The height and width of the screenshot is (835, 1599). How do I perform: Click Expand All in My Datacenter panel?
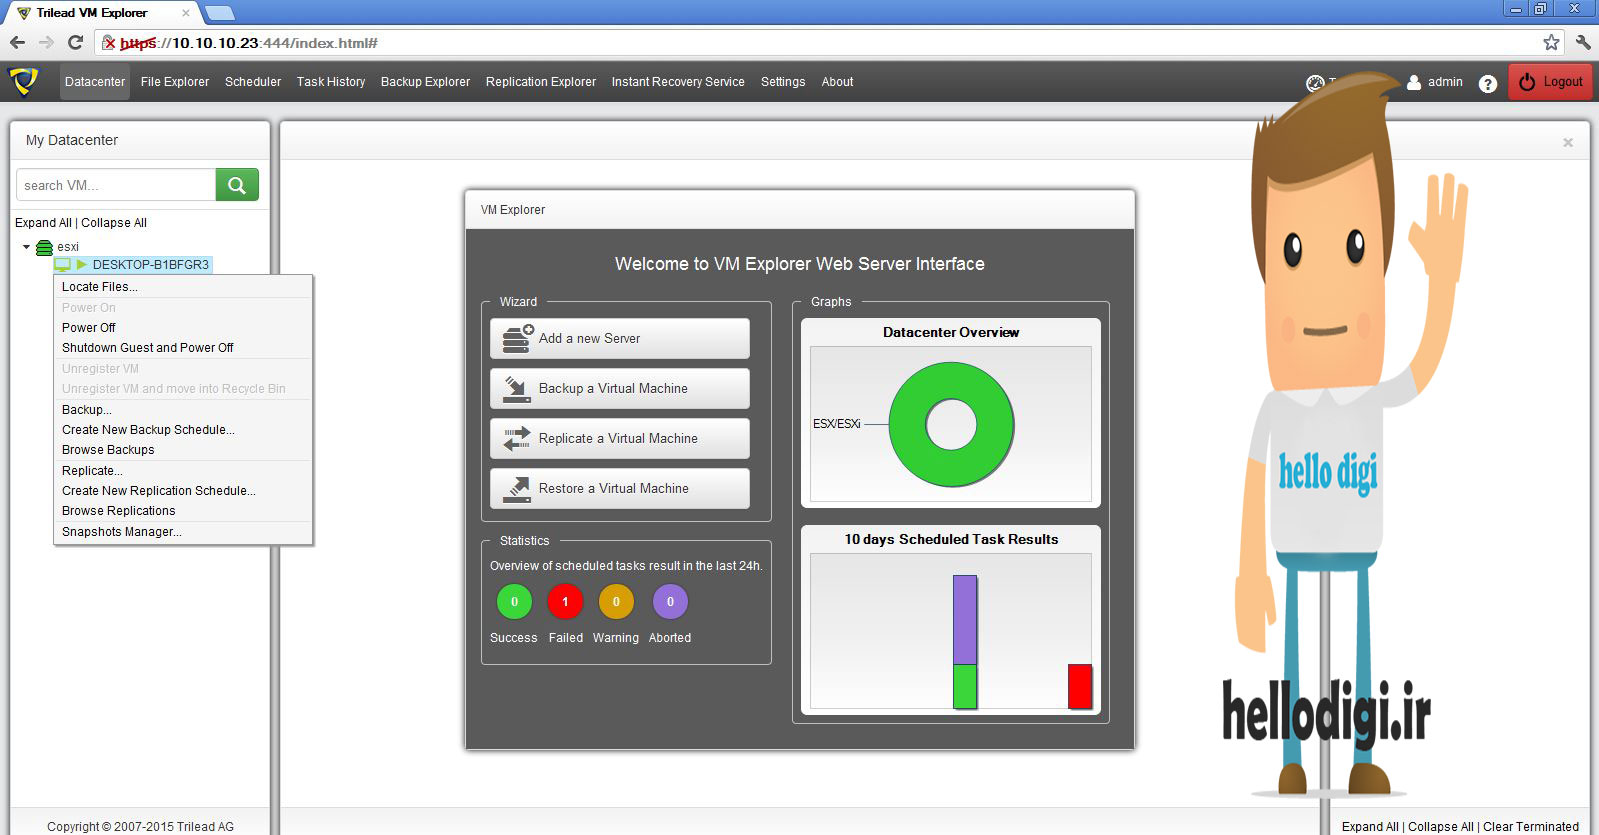[43, 223]
